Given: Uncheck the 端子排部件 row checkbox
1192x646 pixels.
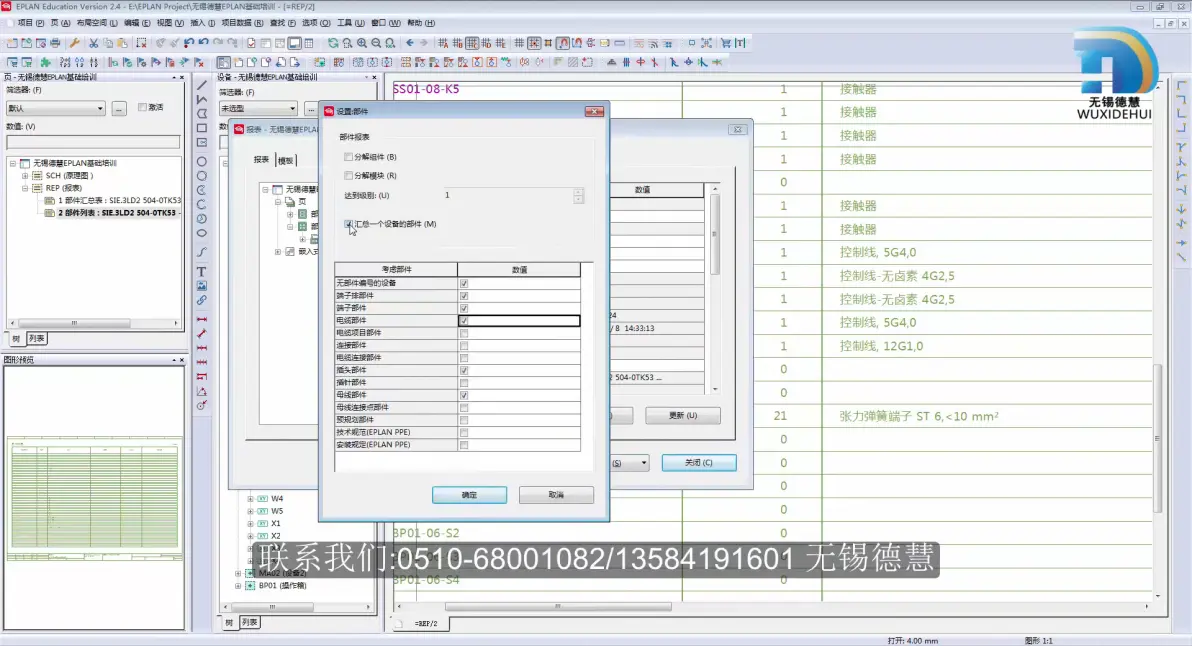Looking at the screenshot, I should [464, 296].
